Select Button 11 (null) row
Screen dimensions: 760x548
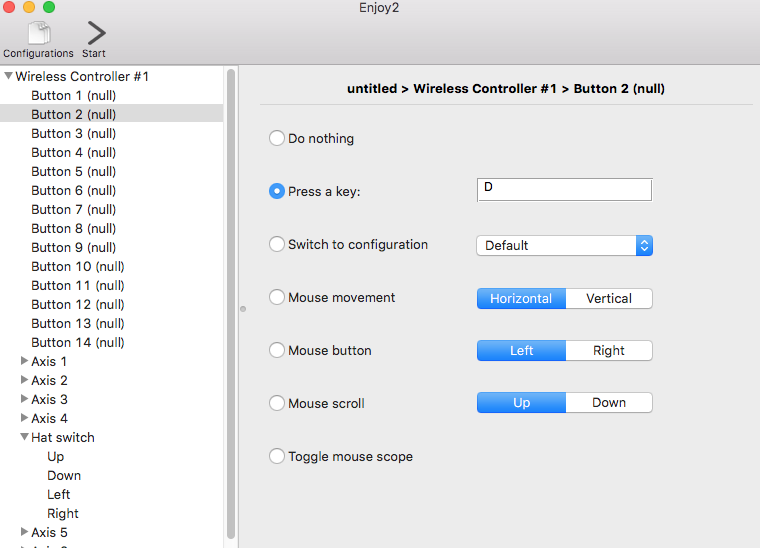tap(111, 285)
